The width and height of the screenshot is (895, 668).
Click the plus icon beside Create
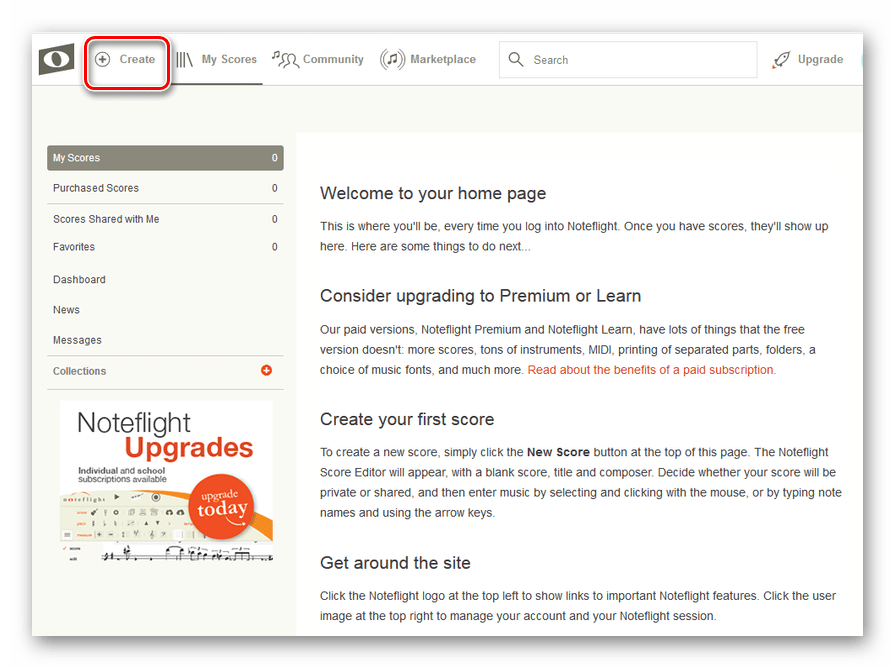[x=102, y=59]
